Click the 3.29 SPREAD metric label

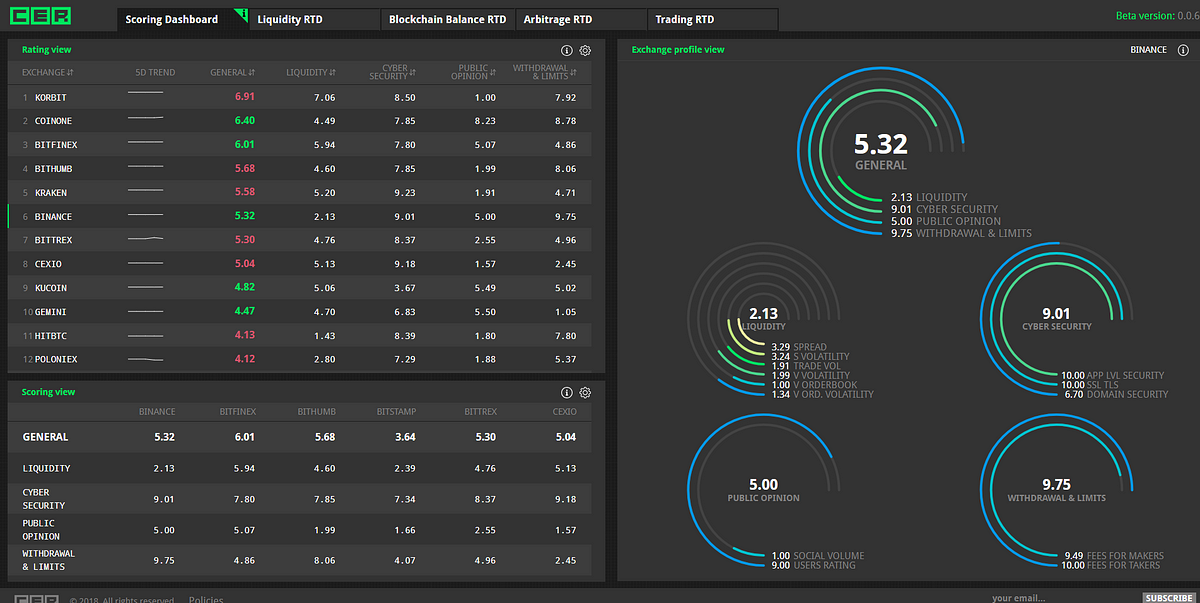click(799, 347)
